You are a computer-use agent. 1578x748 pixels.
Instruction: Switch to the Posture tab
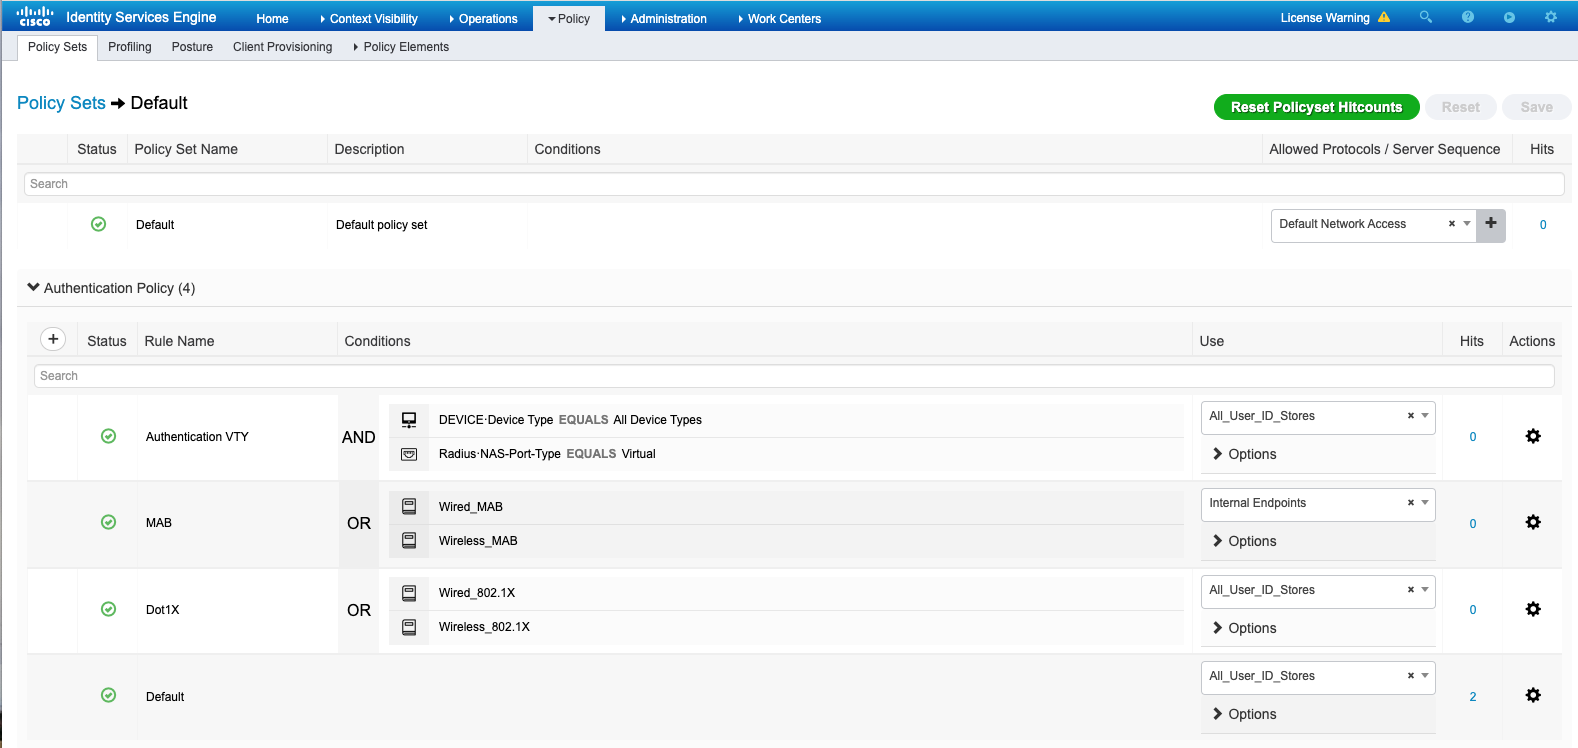(192, 47)
